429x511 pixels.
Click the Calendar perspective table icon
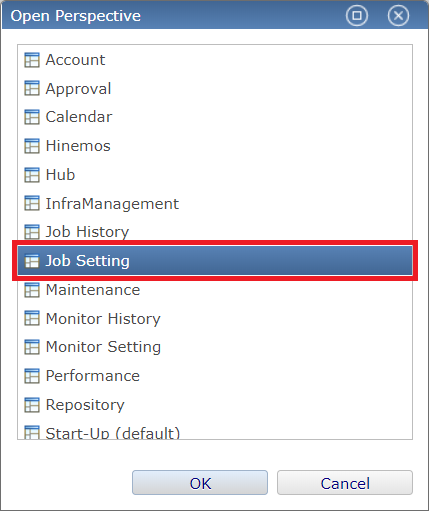tap(32, 117)
